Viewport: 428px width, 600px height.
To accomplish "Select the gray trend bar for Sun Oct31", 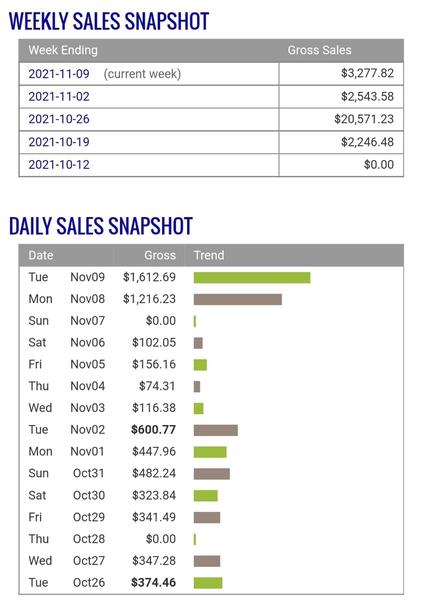I will point(212,474).
